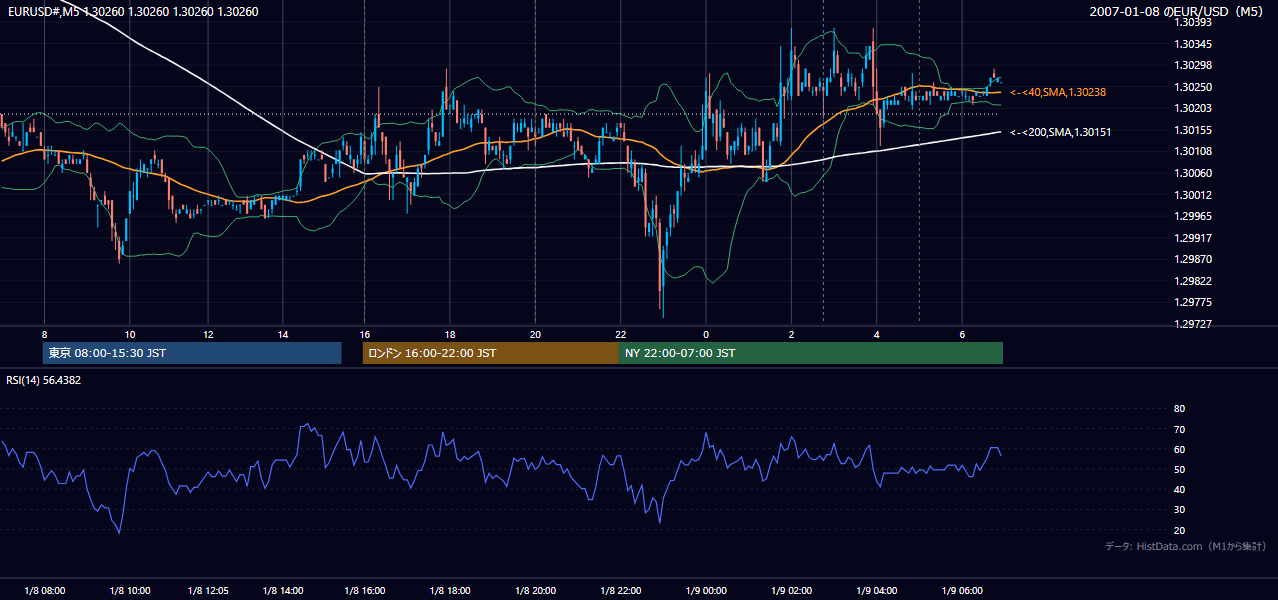This screenshot has width=1278, height=600.
Task: Click hour tick 2 on price chart axis
Action: [791, 334]
